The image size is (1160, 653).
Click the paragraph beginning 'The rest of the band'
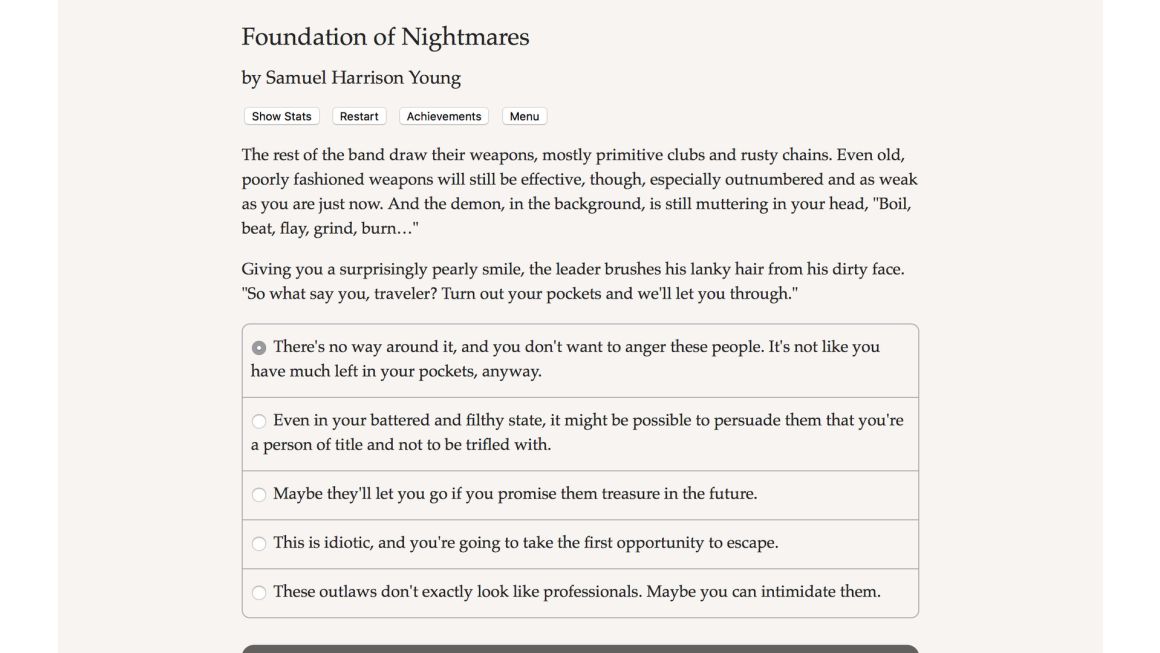[579, 192]
